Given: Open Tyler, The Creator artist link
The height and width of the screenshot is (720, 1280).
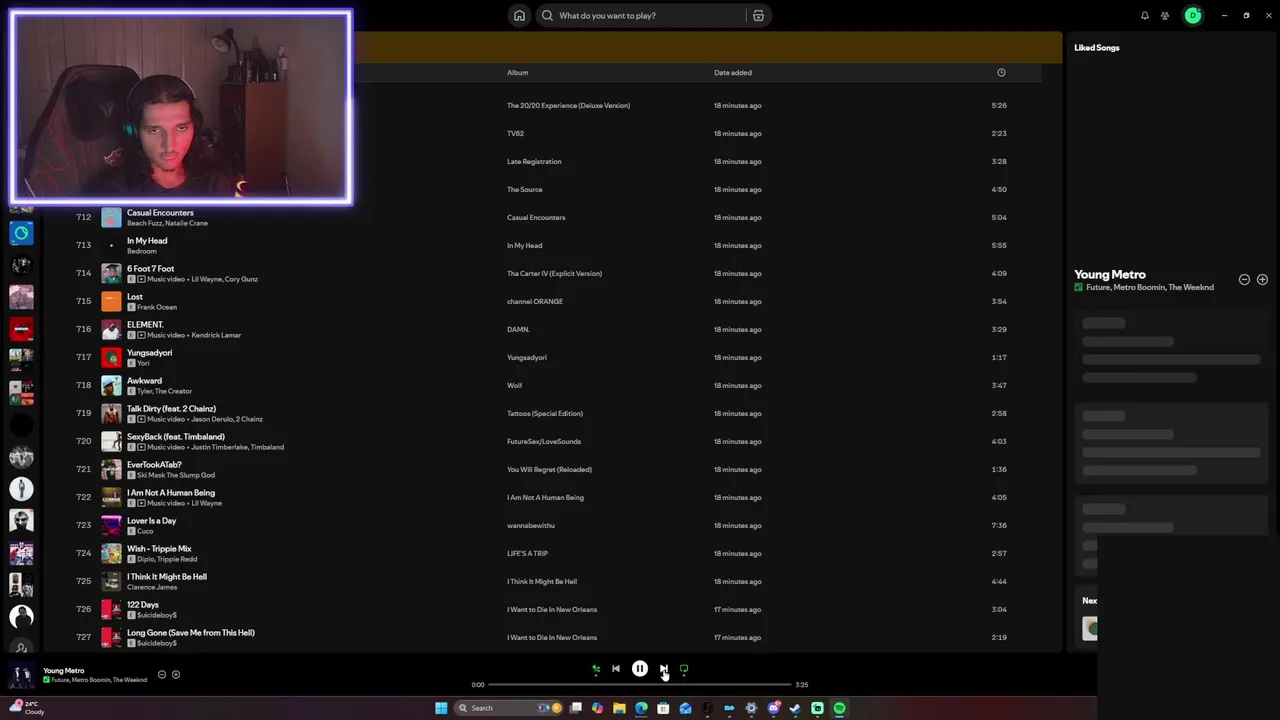Looking at the screenshot, I should click(x=164, y=391).
